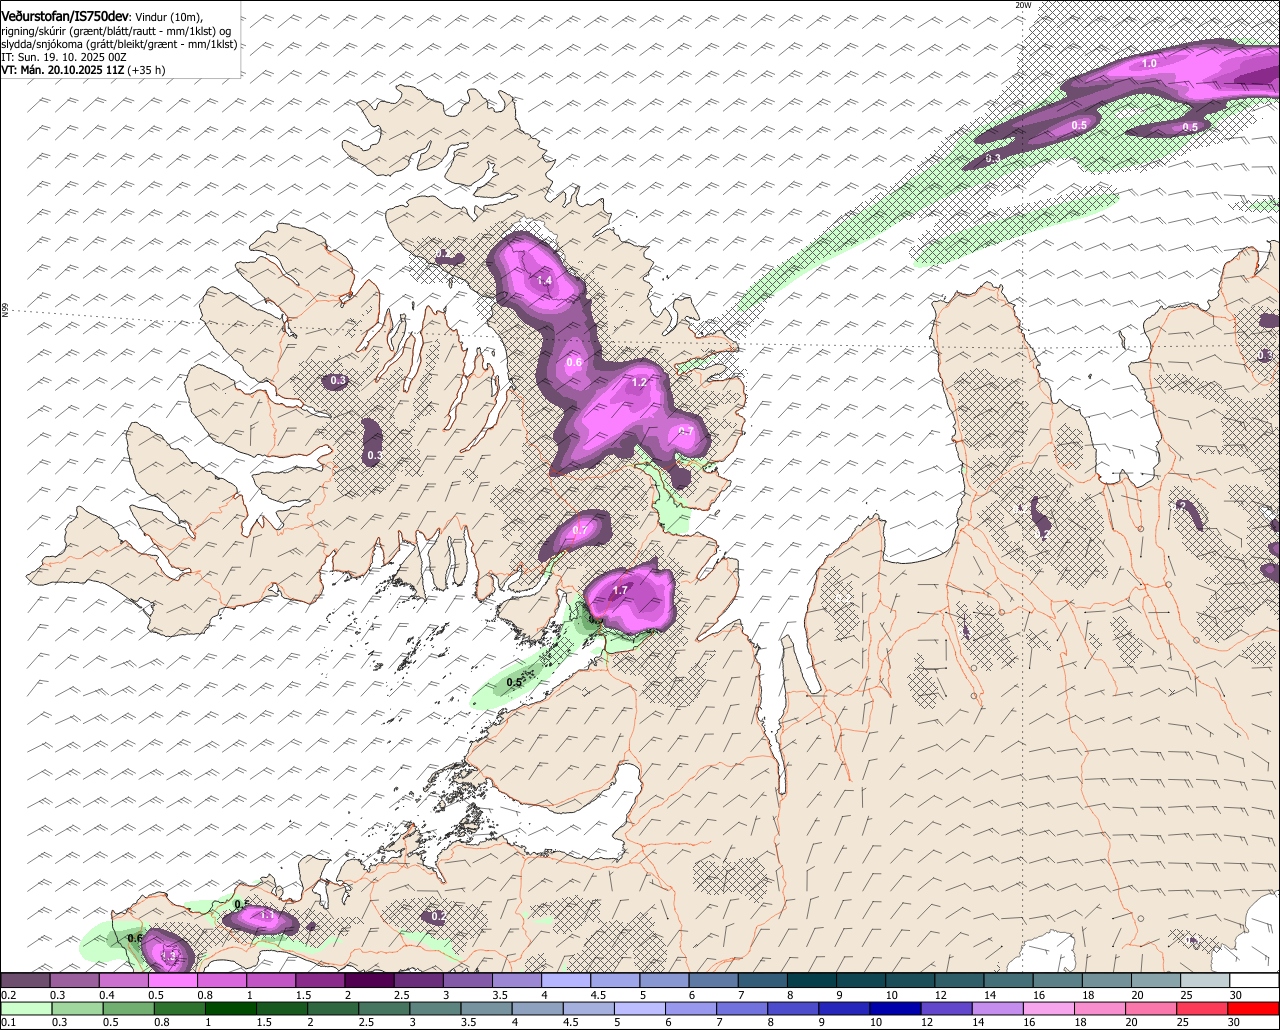The image size is (1280, 1030).
Task: Click the "20W" longitude label
Action: click(1022, 5)
